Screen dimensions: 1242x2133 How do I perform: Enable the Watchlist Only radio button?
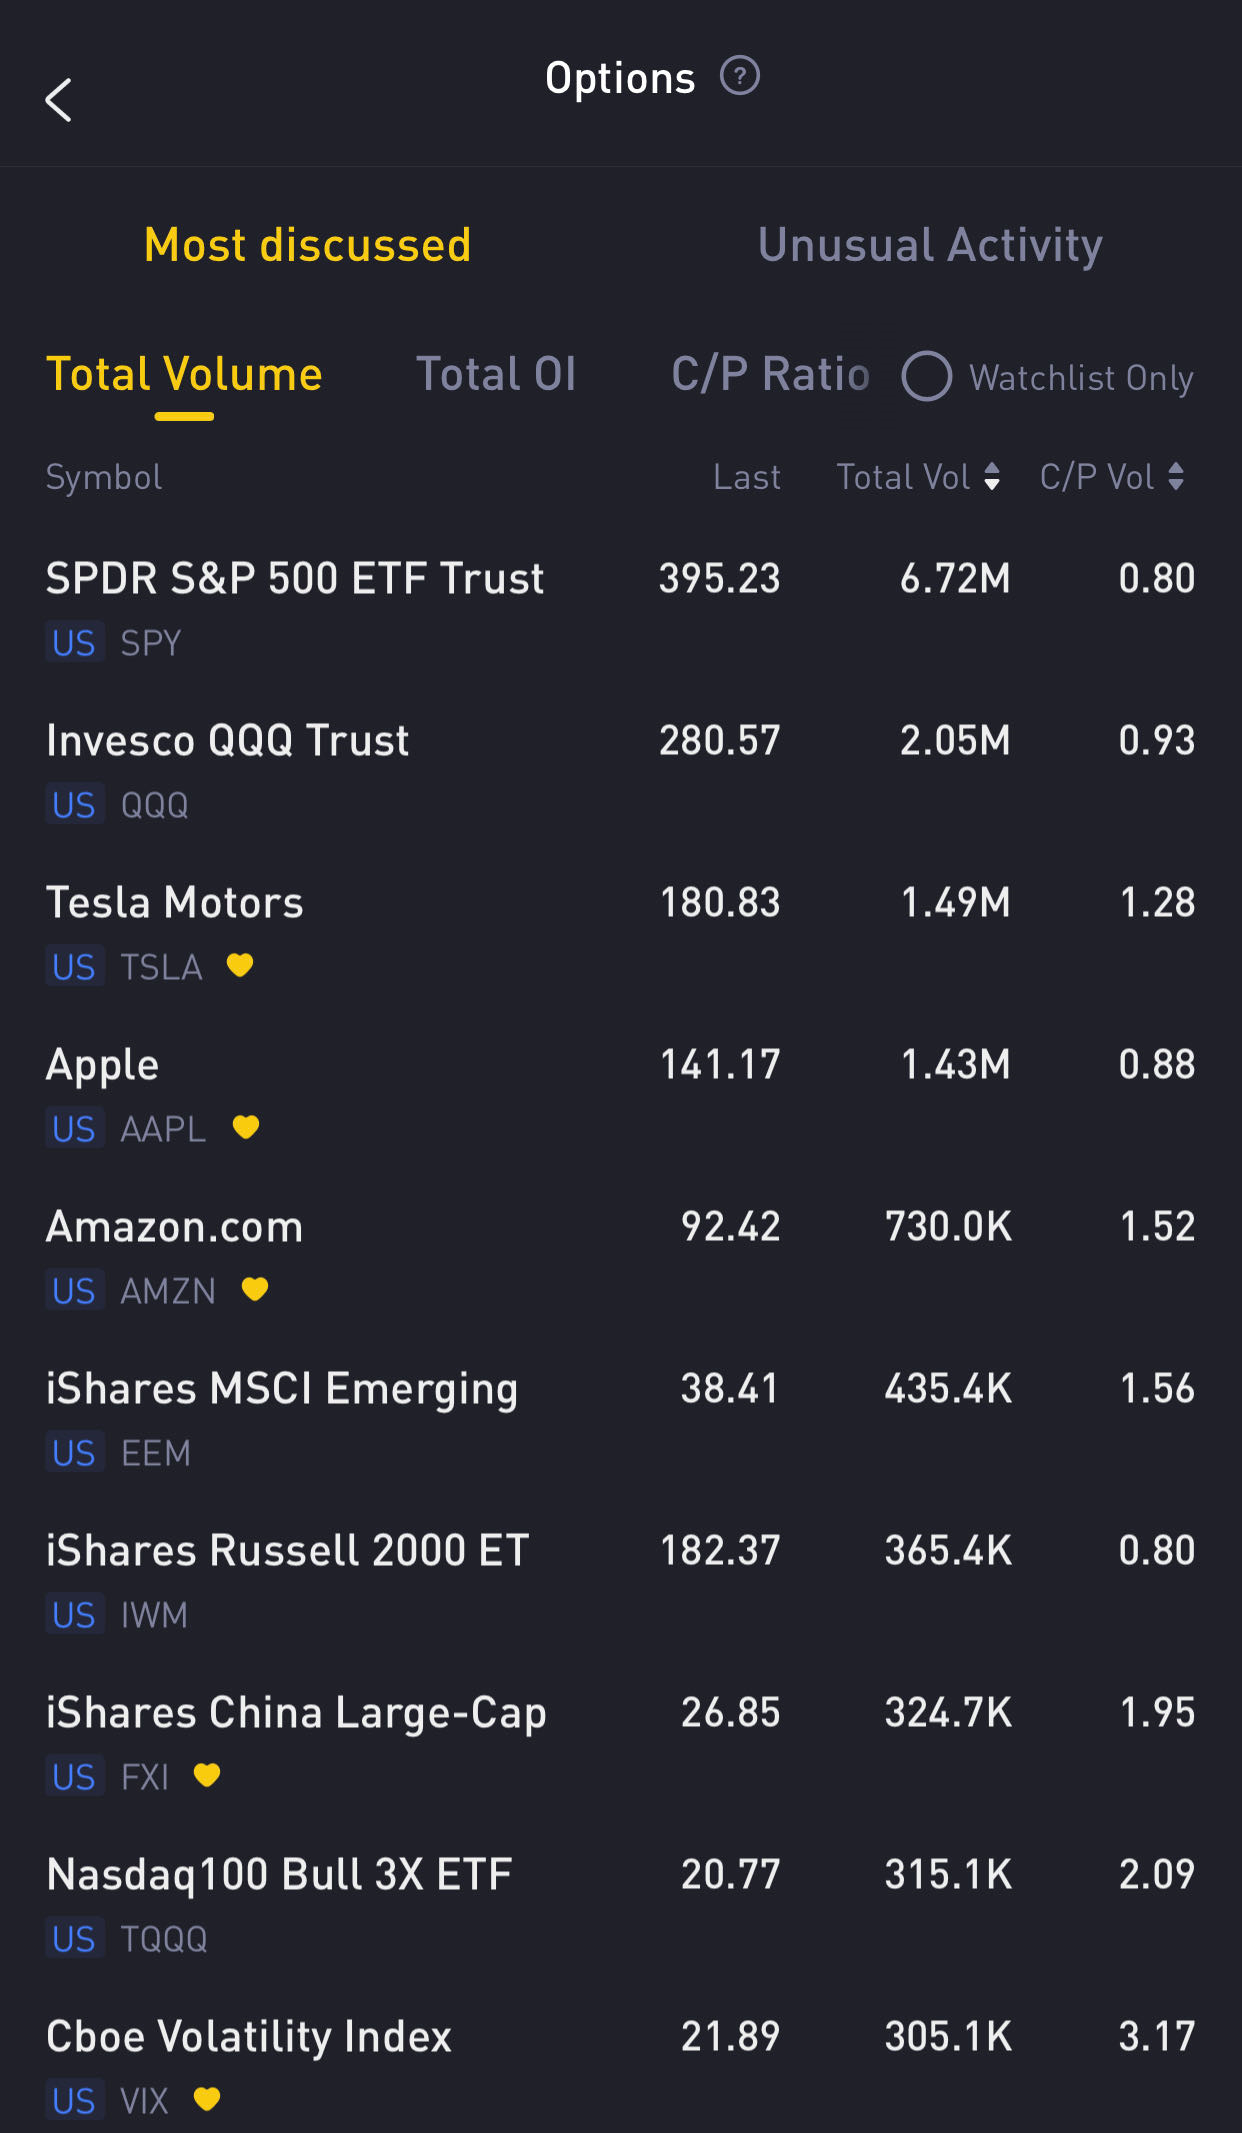click(x=927, y=376)
